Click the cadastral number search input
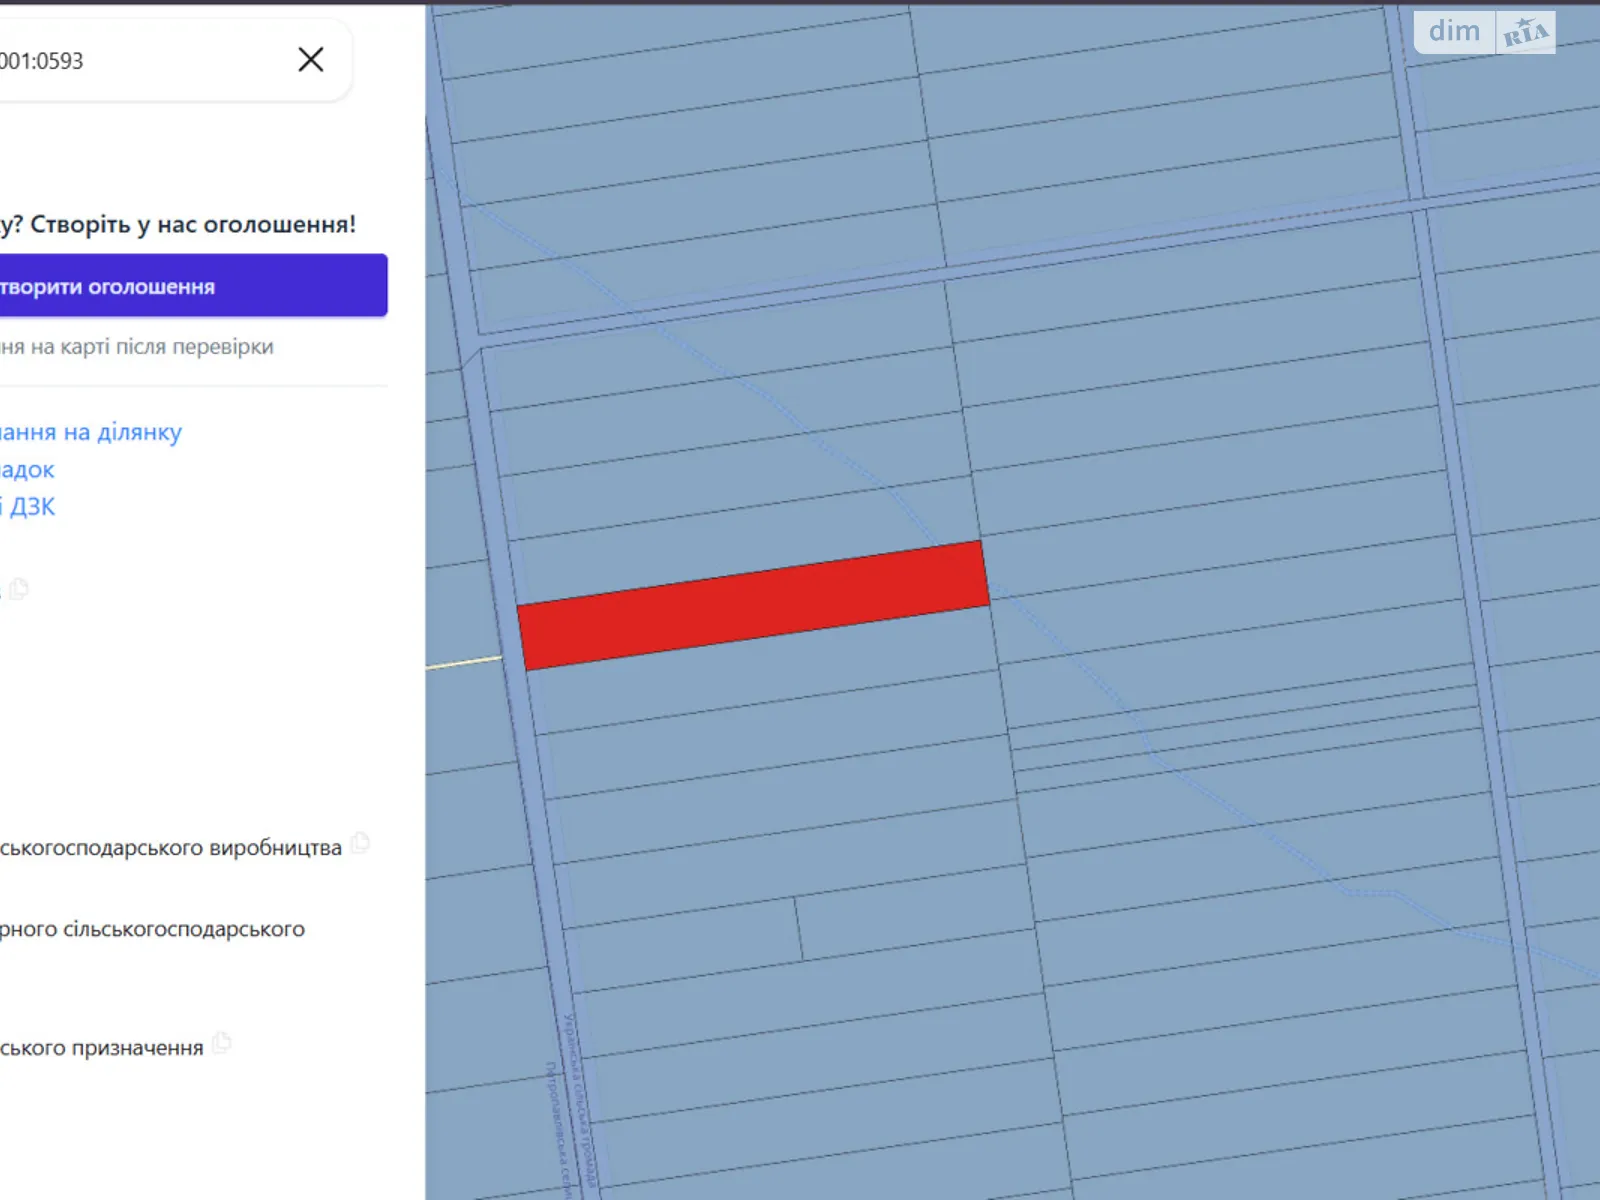Viewport: 1600px width, 1200px height. click(130, 61)
